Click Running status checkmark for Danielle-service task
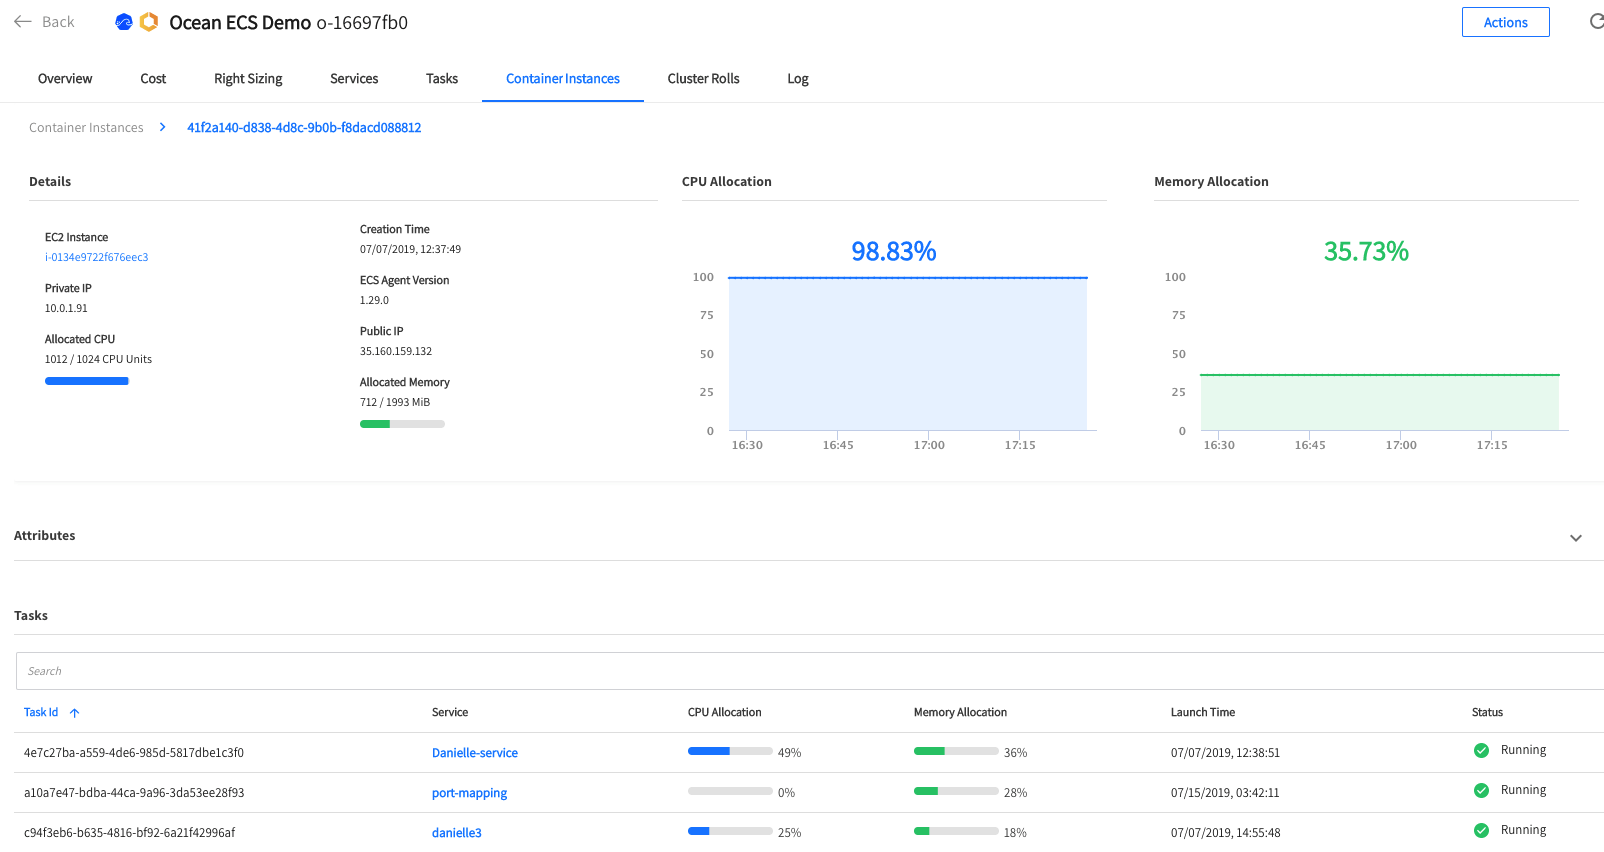The height and width of the screenshot is (852, 1604). point(1481,750)
